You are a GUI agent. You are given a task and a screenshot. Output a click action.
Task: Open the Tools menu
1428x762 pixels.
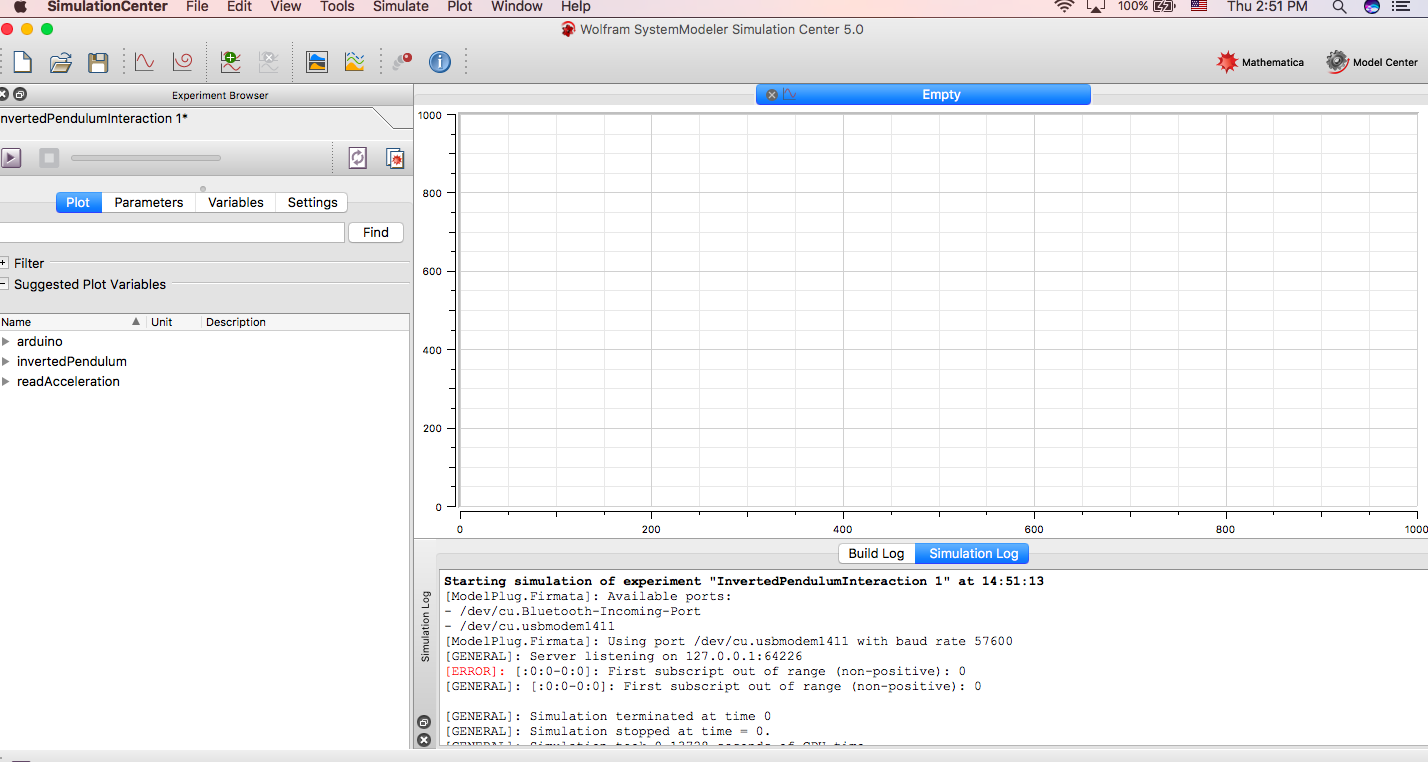pyautogui.click(x=337, y=7)
